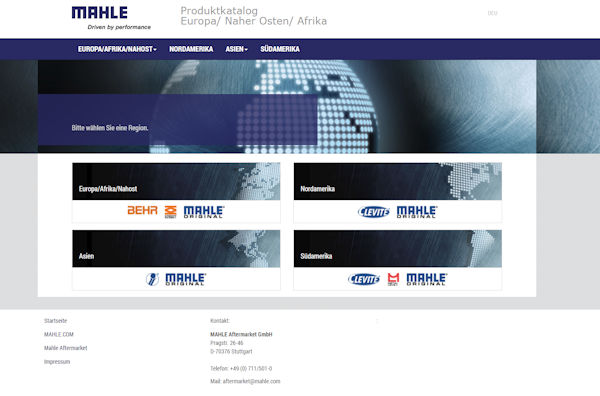This screenshot has height=396, width=600.
Task: Open the Impressum footer link
Action: tap(57, 362)
